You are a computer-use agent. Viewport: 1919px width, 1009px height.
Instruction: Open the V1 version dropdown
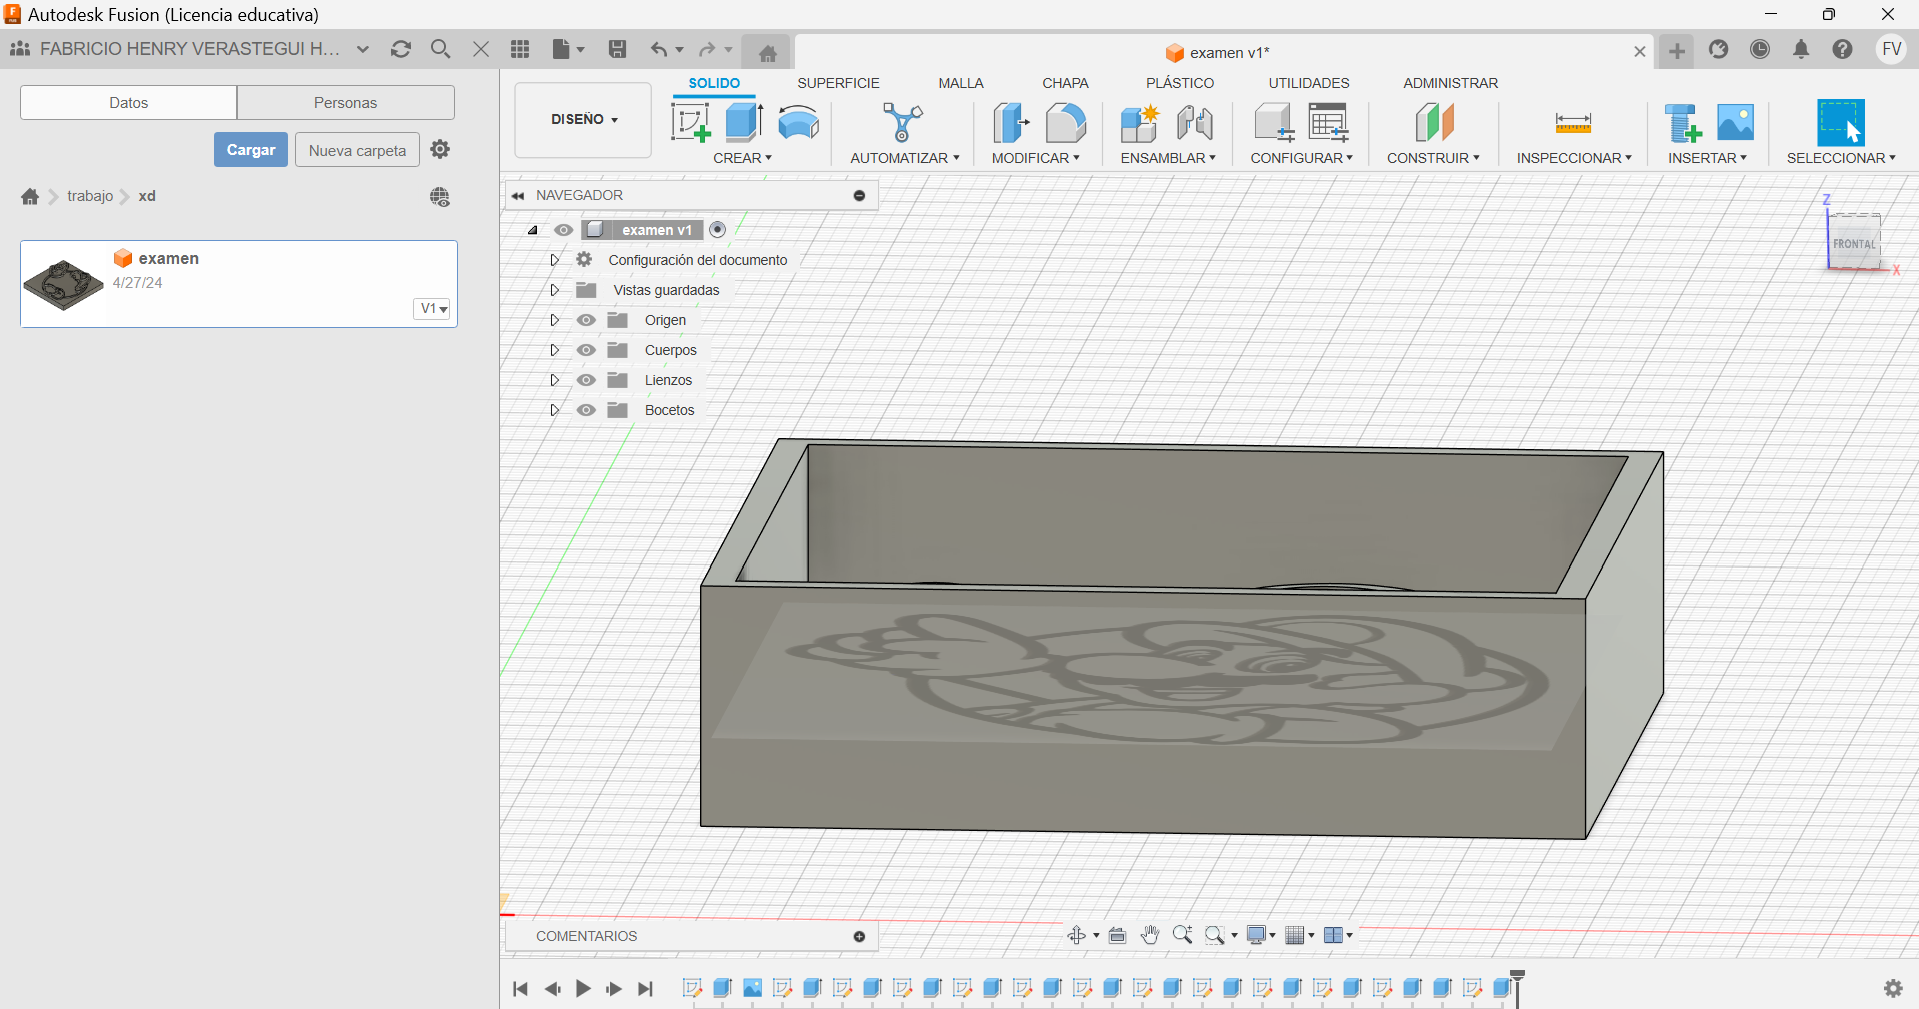433,309
